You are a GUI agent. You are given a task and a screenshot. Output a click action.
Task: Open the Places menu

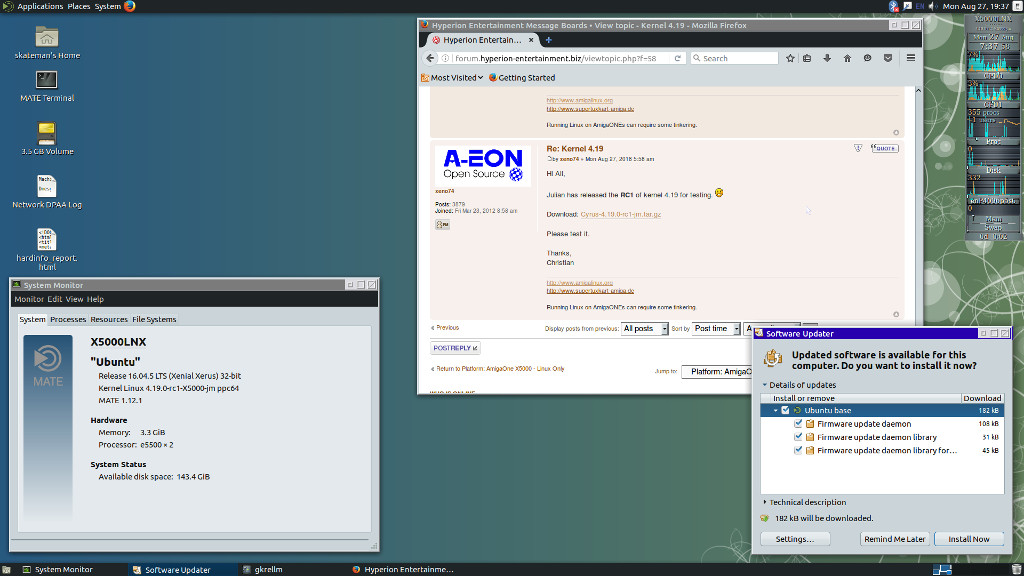click(79, 6)
